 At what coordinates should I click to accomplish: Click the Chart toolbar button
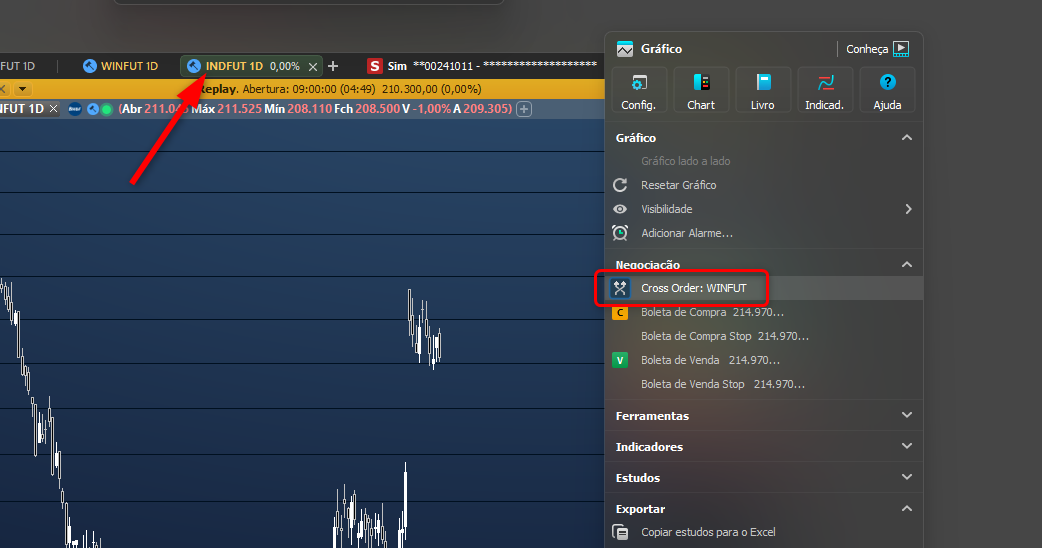(x=700, y=90)
